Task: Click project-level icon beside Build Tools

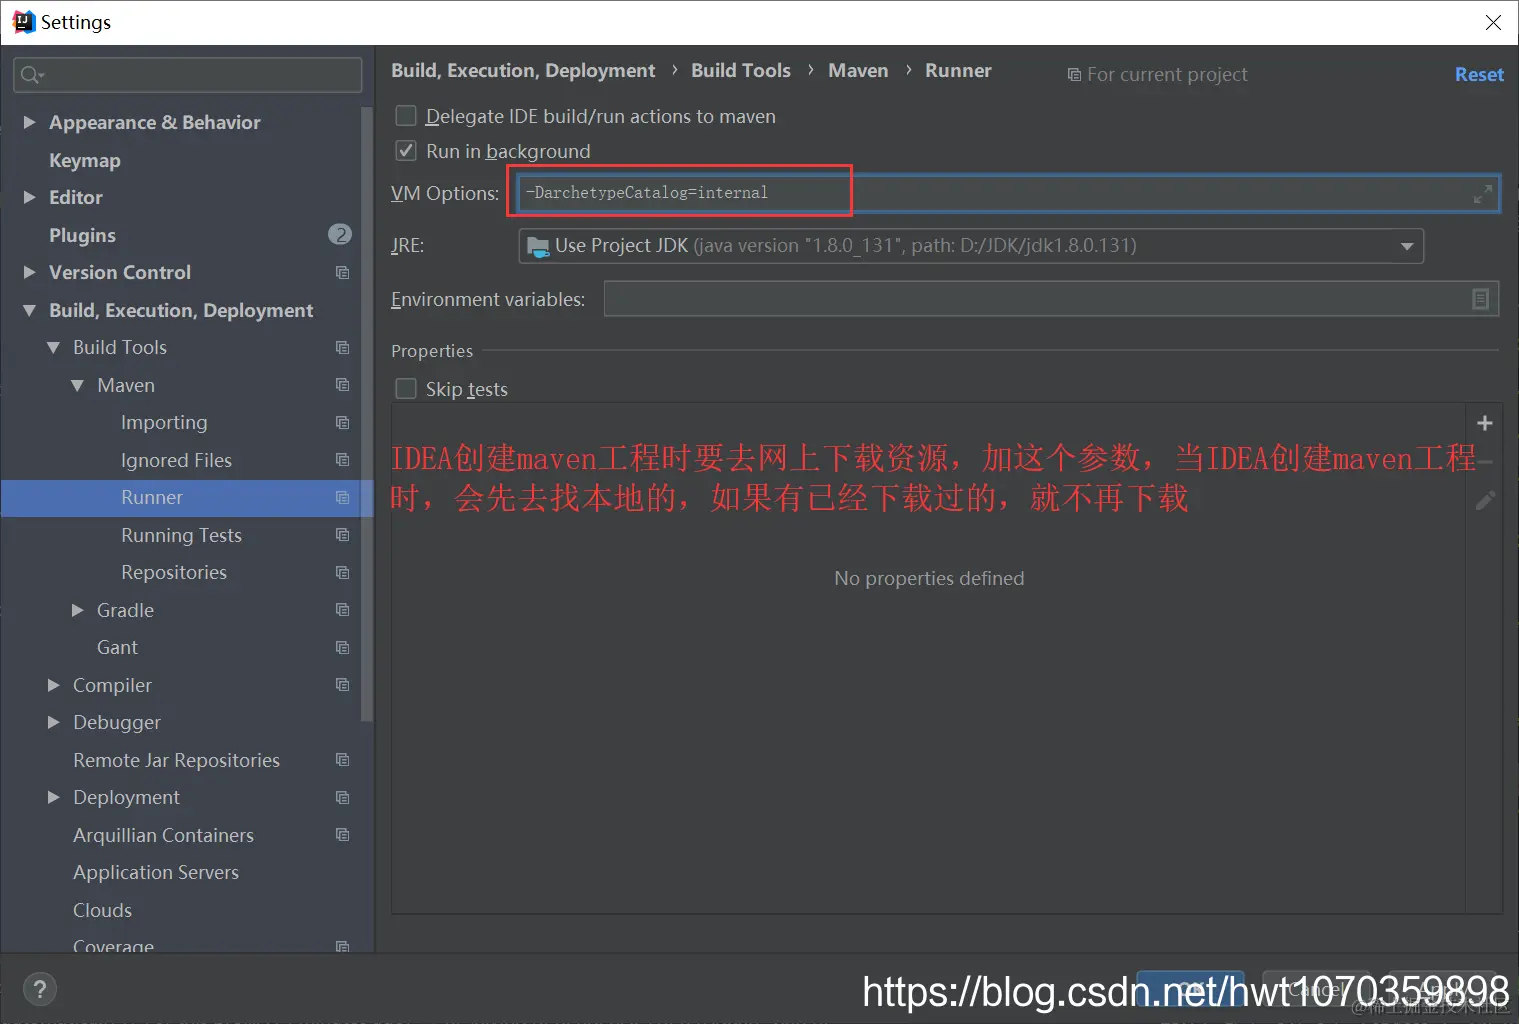Action: (x=342, y=348)
